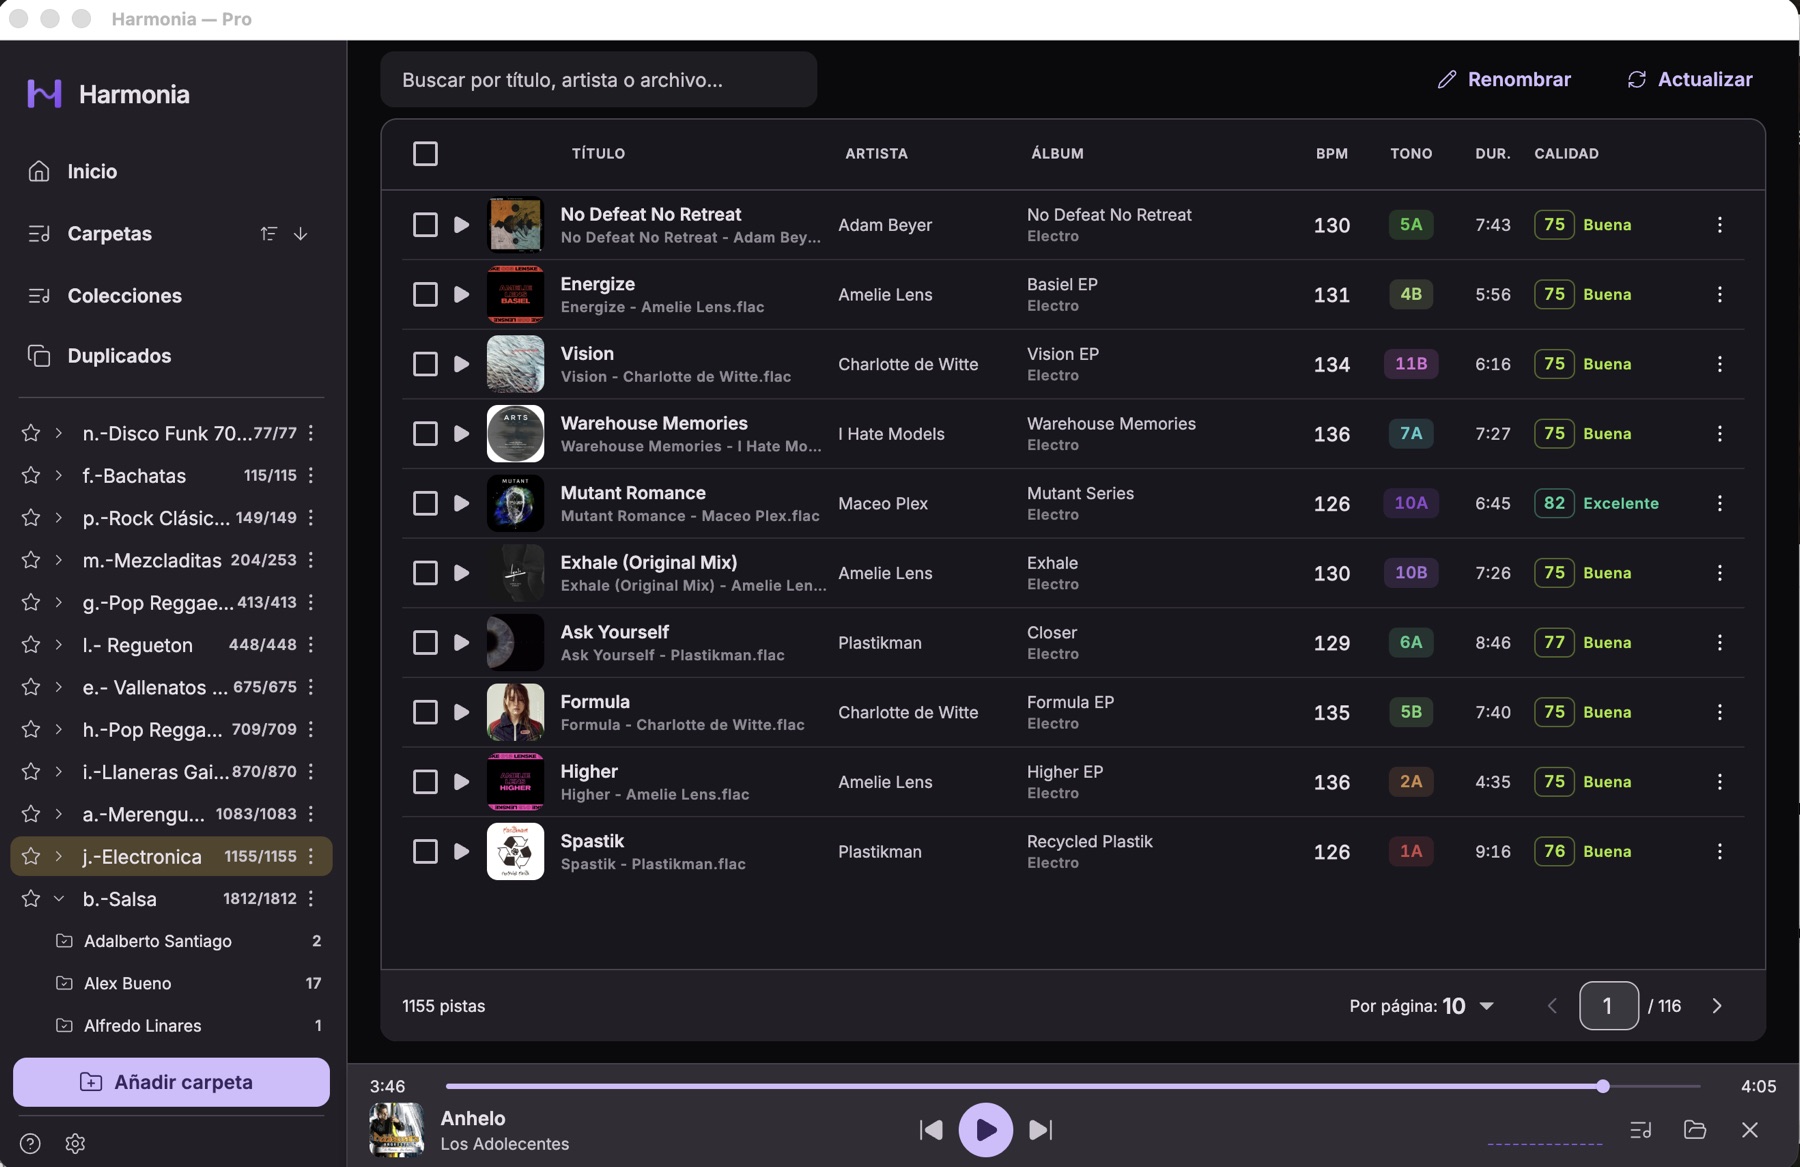
Task: Expand the e.- Vallenatos folder
Action: [x=59, y=687]
